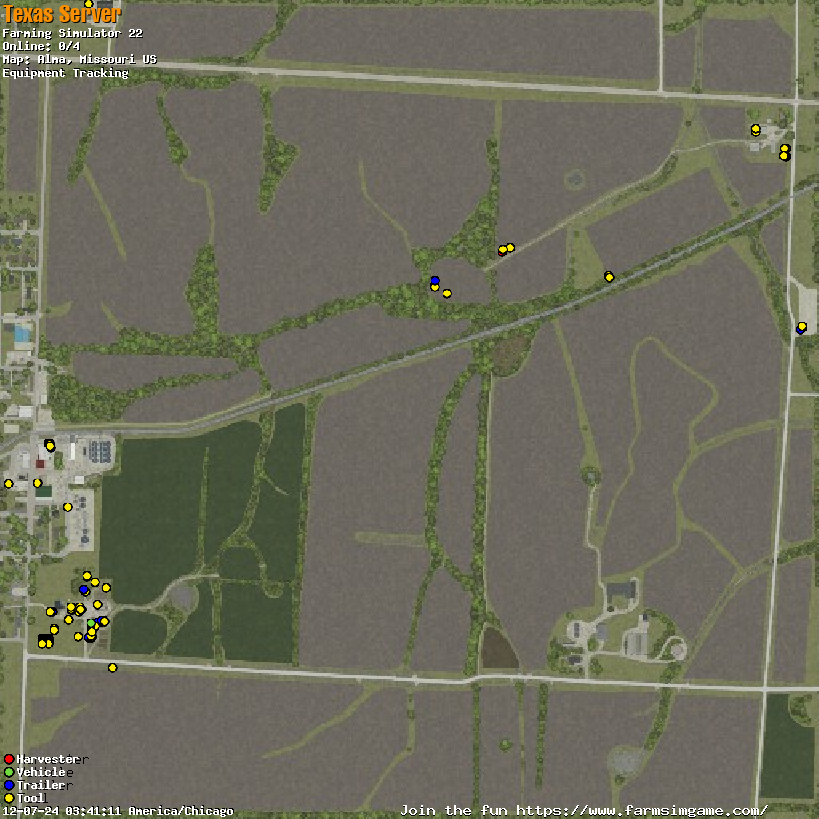This screenshot has width=819, height=819.
Task: Click the green Vehicle legend dot
Action: point(9,772)
